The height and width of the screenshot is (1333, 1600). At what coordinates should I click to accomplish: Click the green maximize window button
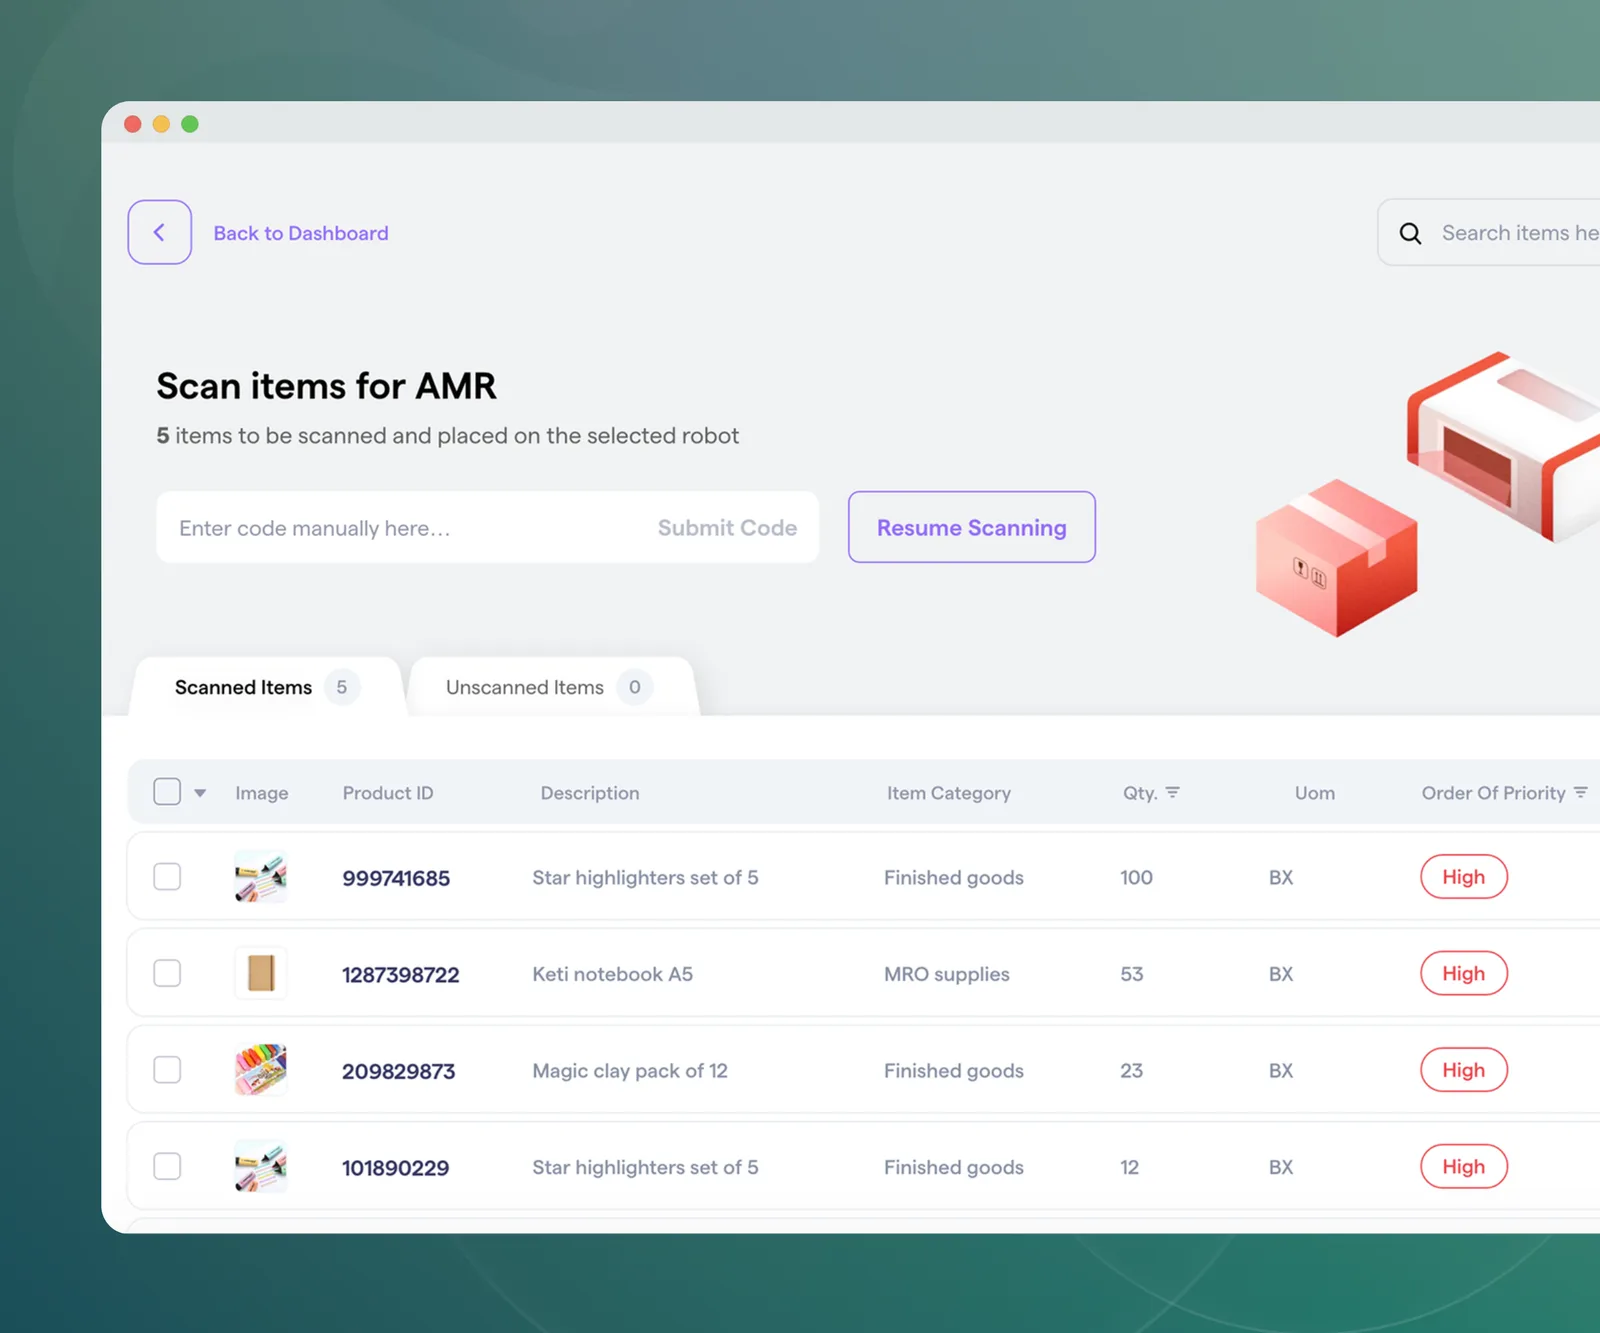point(190,124)
